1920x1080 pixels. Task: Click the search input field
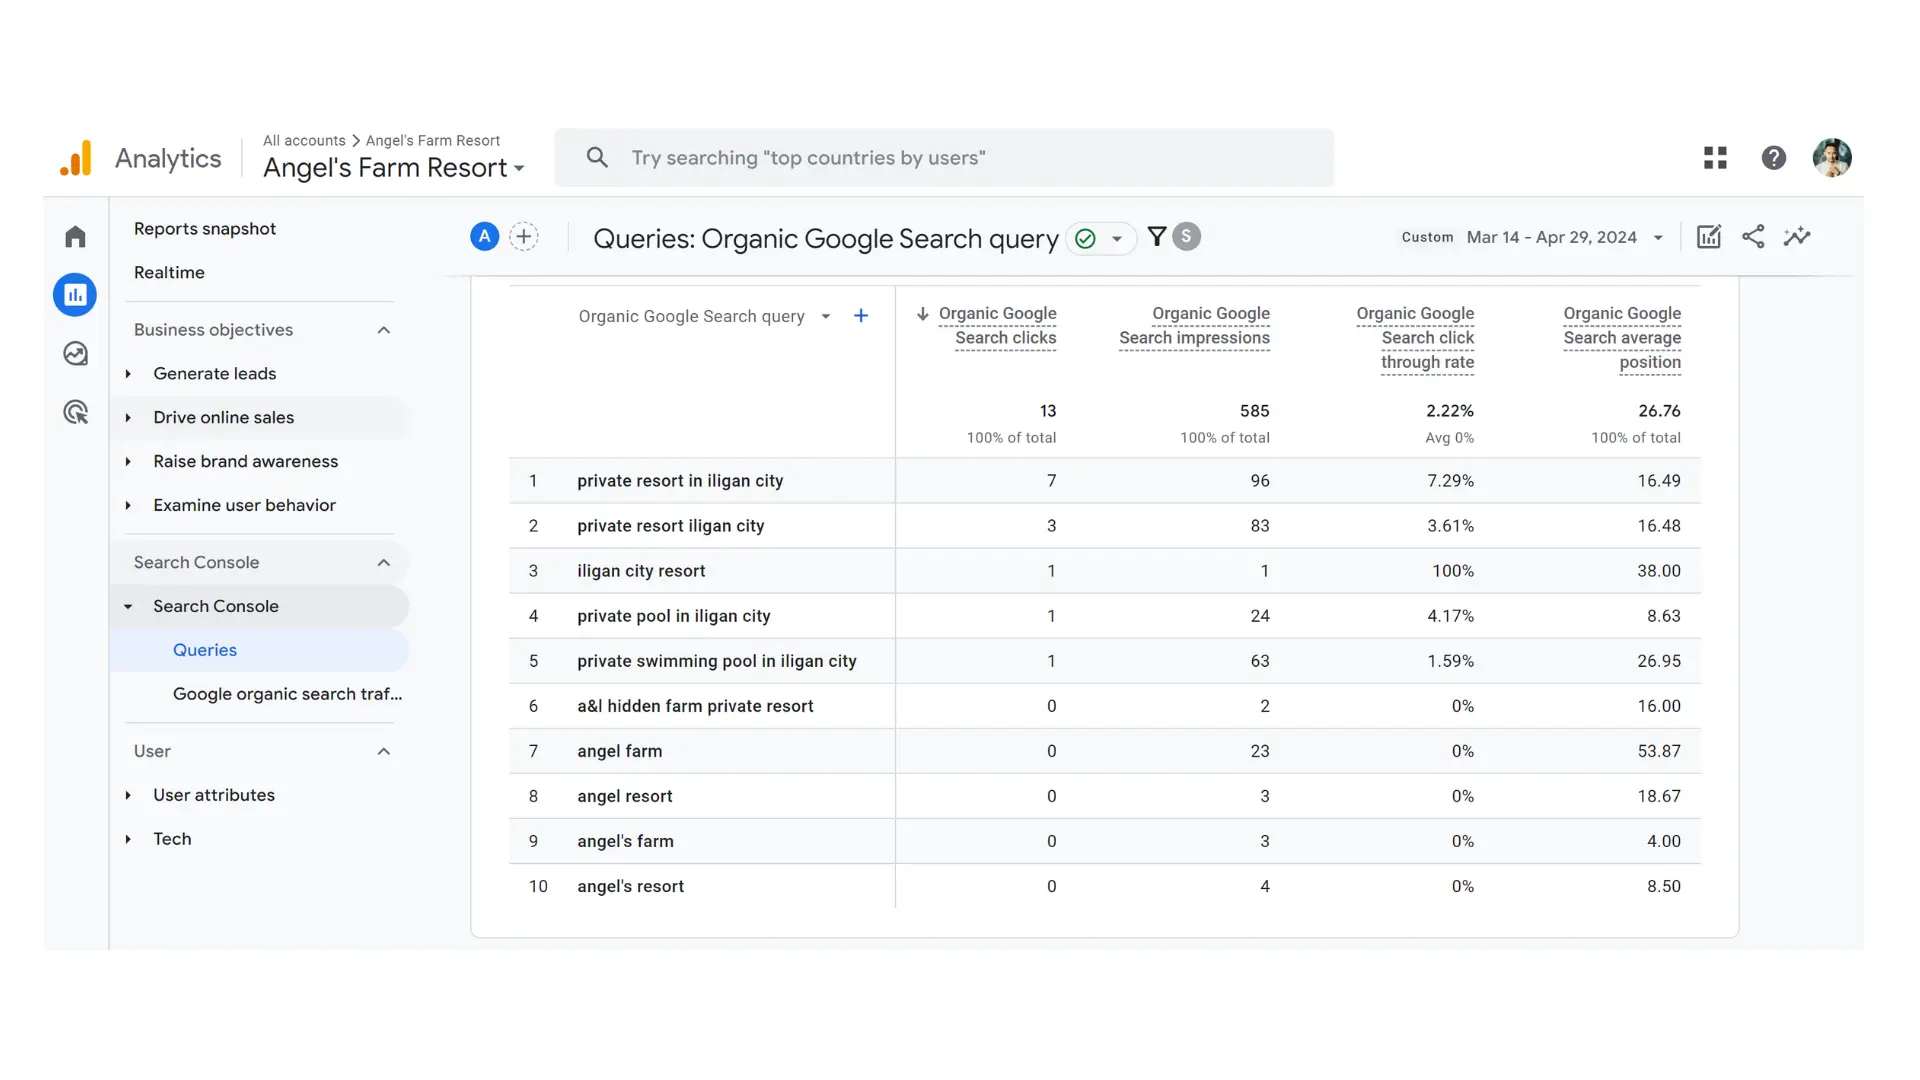(944, 157)
